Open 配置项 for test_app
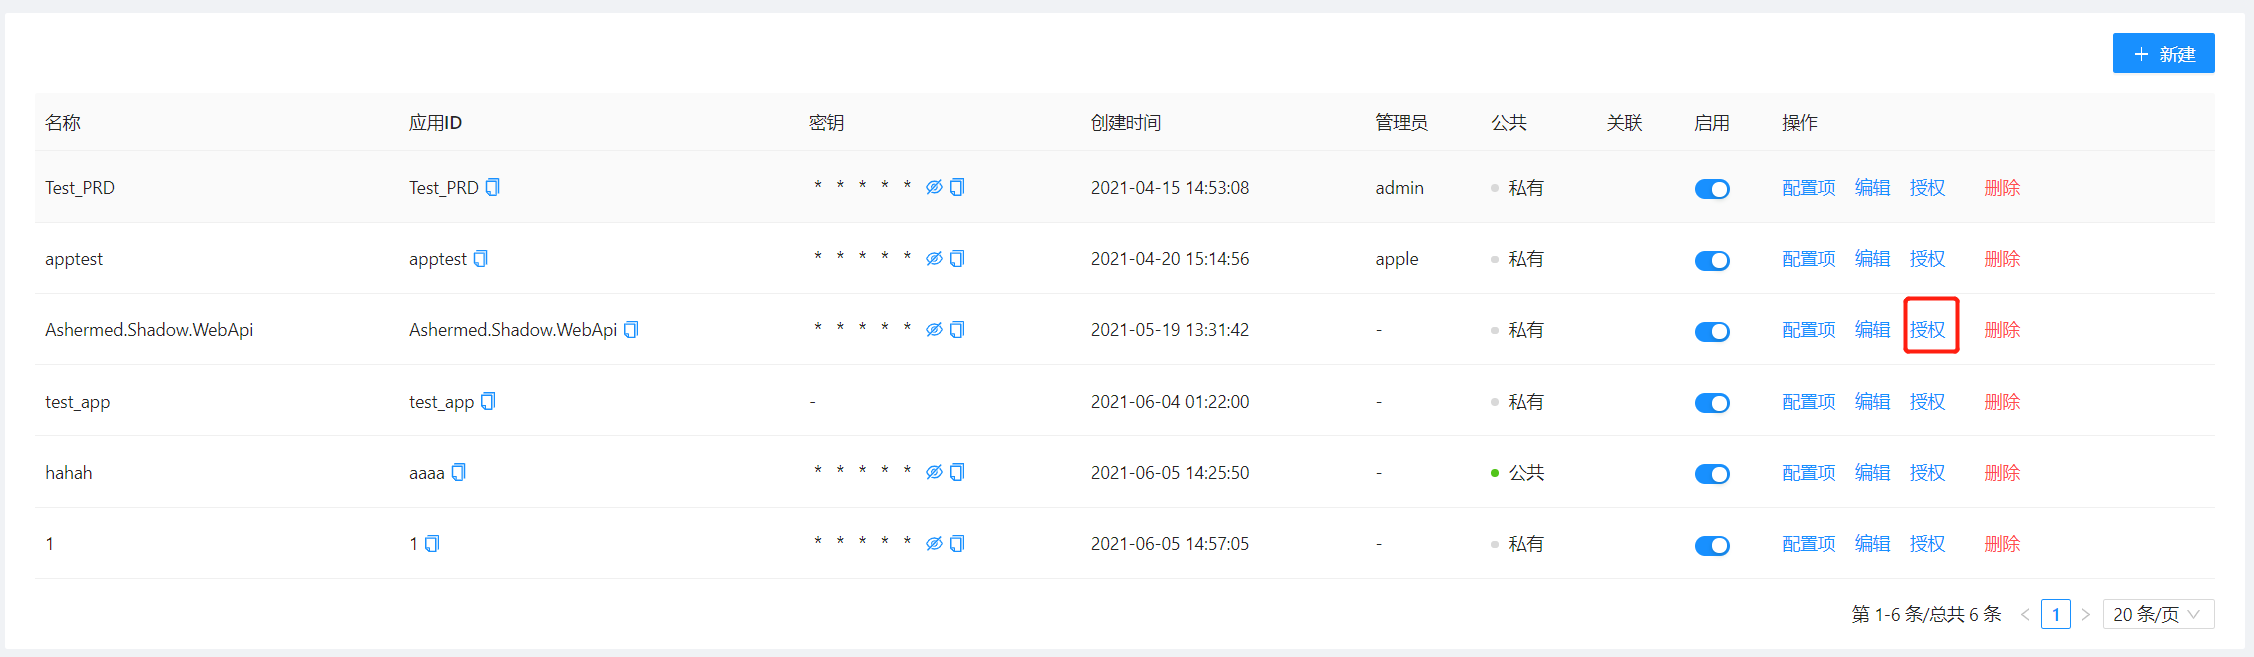Image resolution: width=2254 pixels, height=657 pixels. [1808, 401]
